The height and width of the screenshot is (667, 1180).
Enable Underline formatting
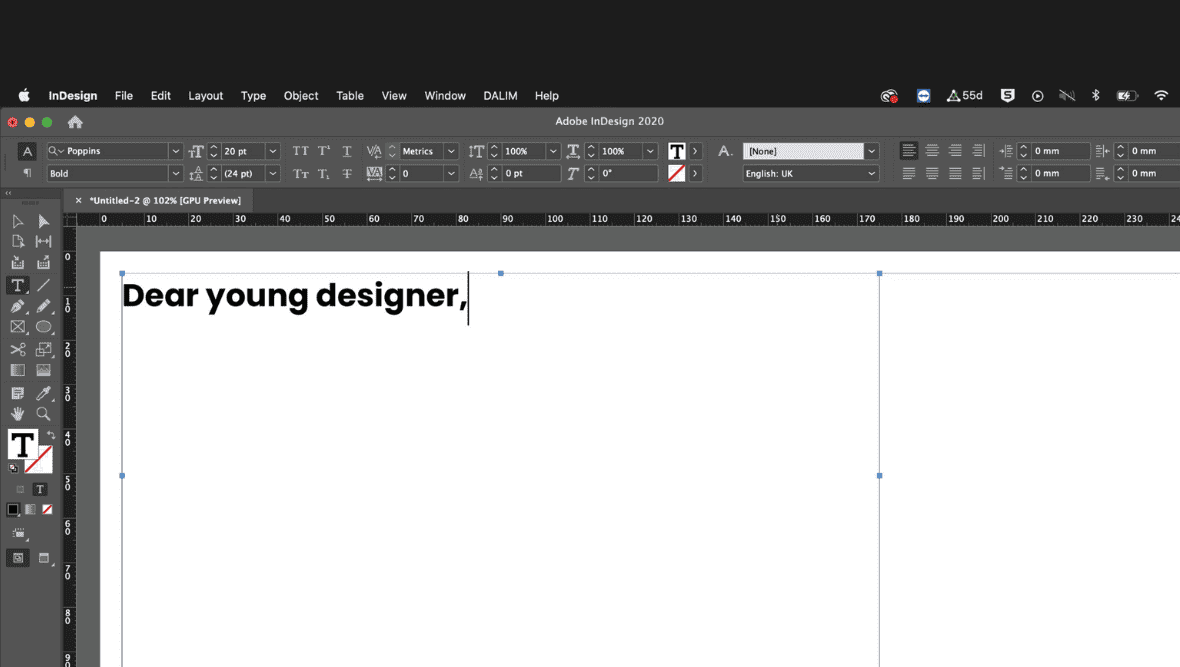(347, 150)
